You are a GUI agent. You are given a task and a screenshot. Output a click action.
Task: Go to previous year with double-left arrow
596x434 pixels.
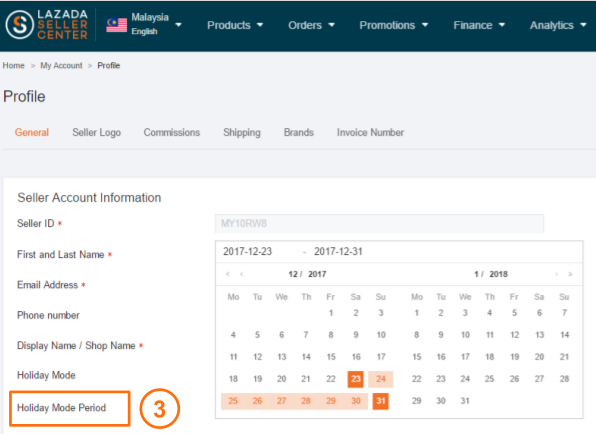[228, 274]
